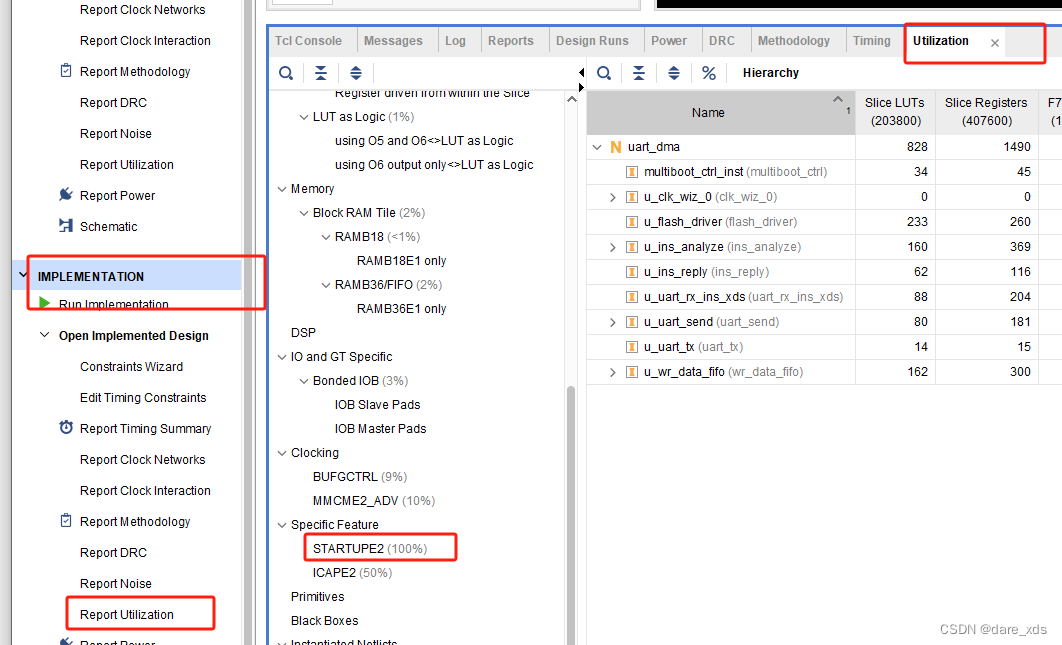Click the Report Power icon in the sidebar
Viewport: 1062px width, 645px height.
point(63,195)
